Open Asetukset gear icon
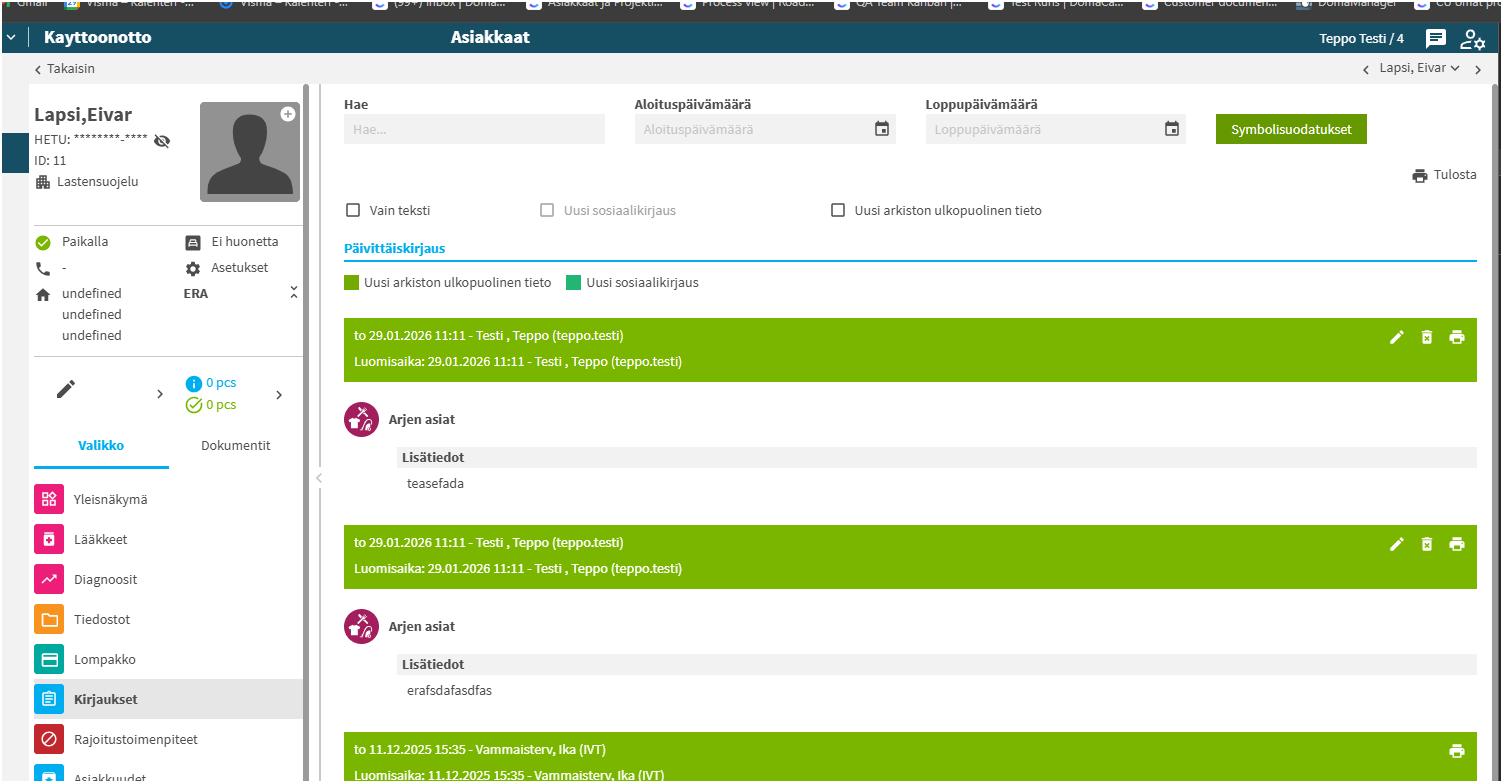Image resolution: width=1503 pixels, height=783 pixels. pos(193,268)
